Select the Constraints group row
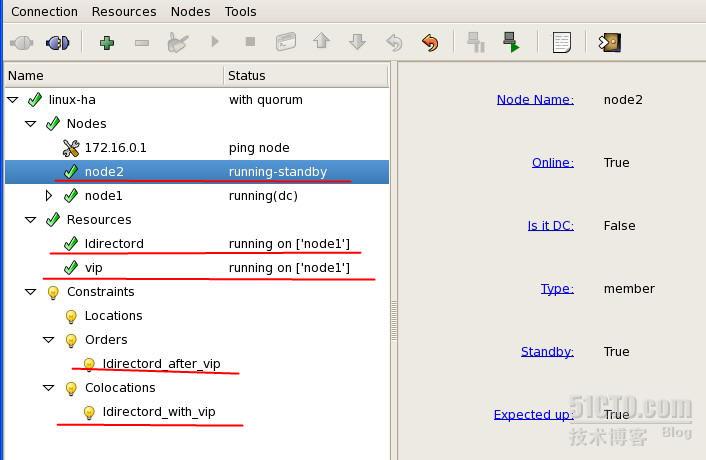The height and width of the screenshot is (460, 706). [x=197, y=292]
